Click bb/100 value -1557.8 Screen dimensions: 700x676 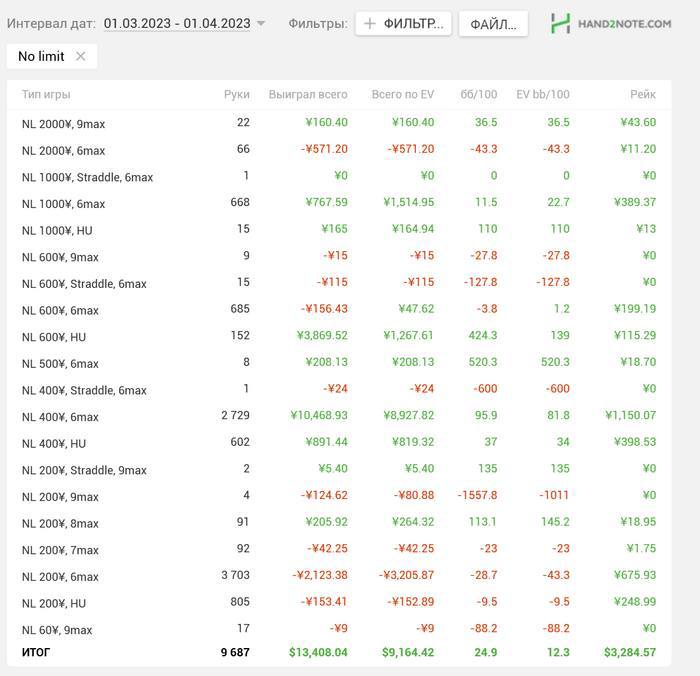[x=477, y=495]
